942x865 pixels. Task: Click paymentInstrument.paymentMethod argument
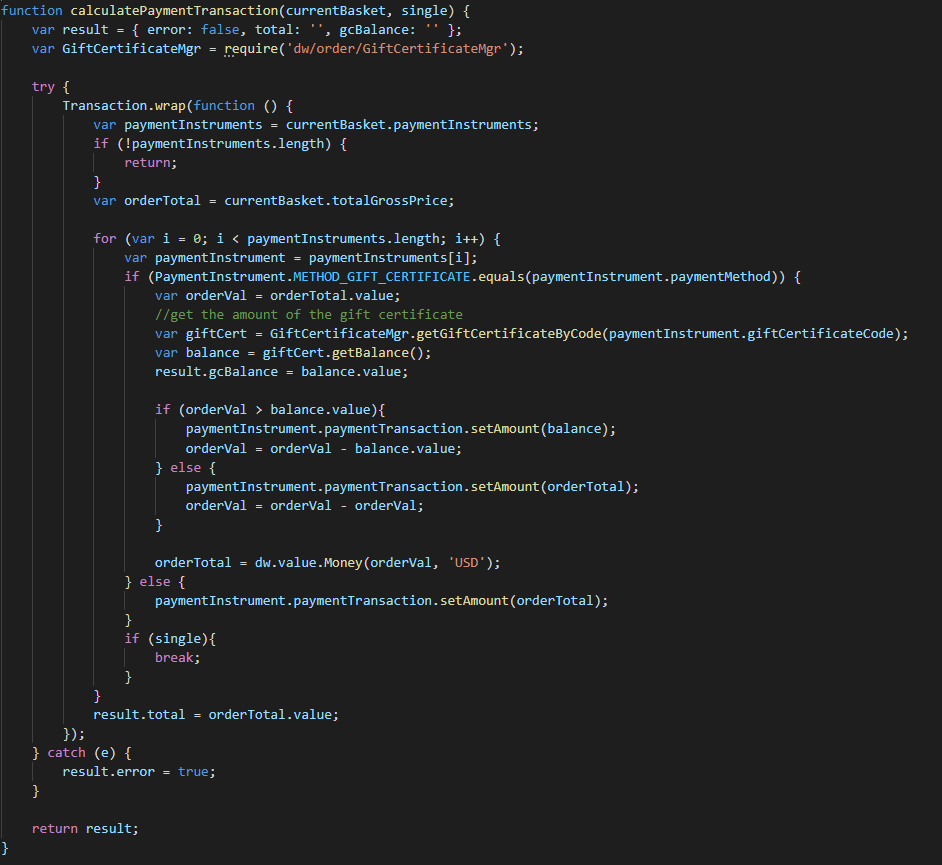click(651, 277)
